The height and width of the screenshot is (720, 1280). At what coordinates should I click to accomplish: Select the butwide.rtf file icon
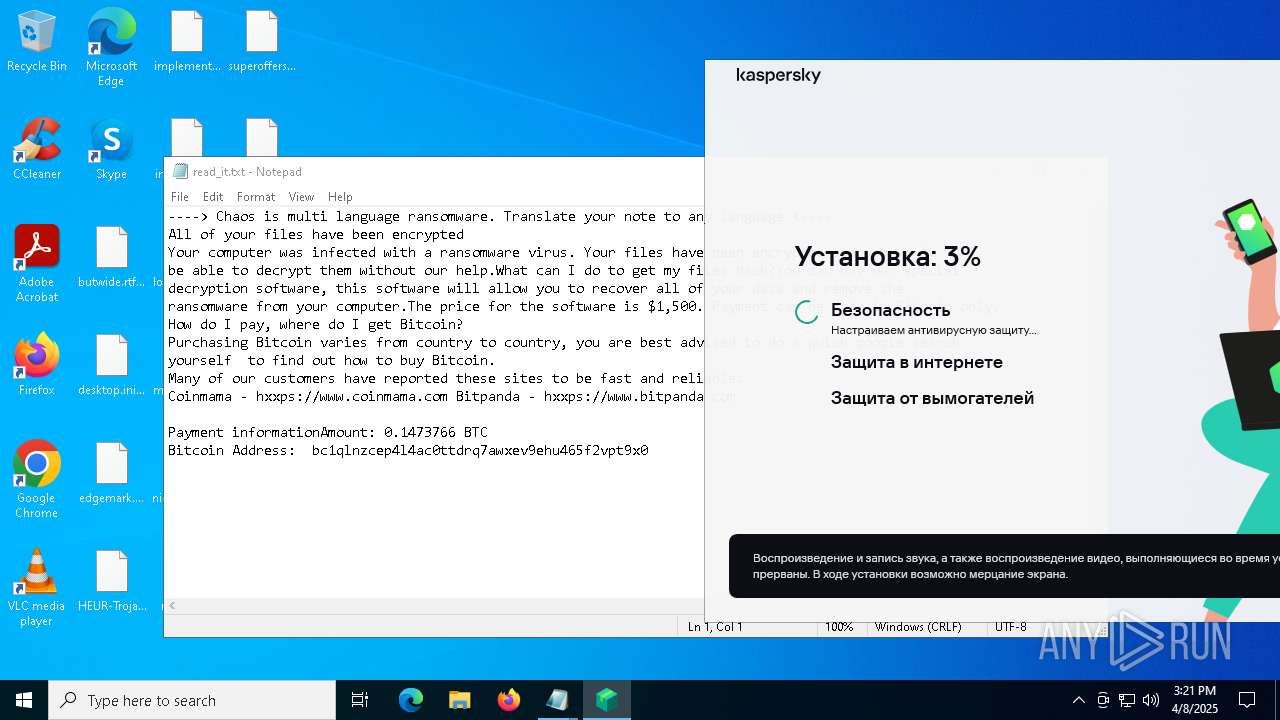click(x=111, y=257)
